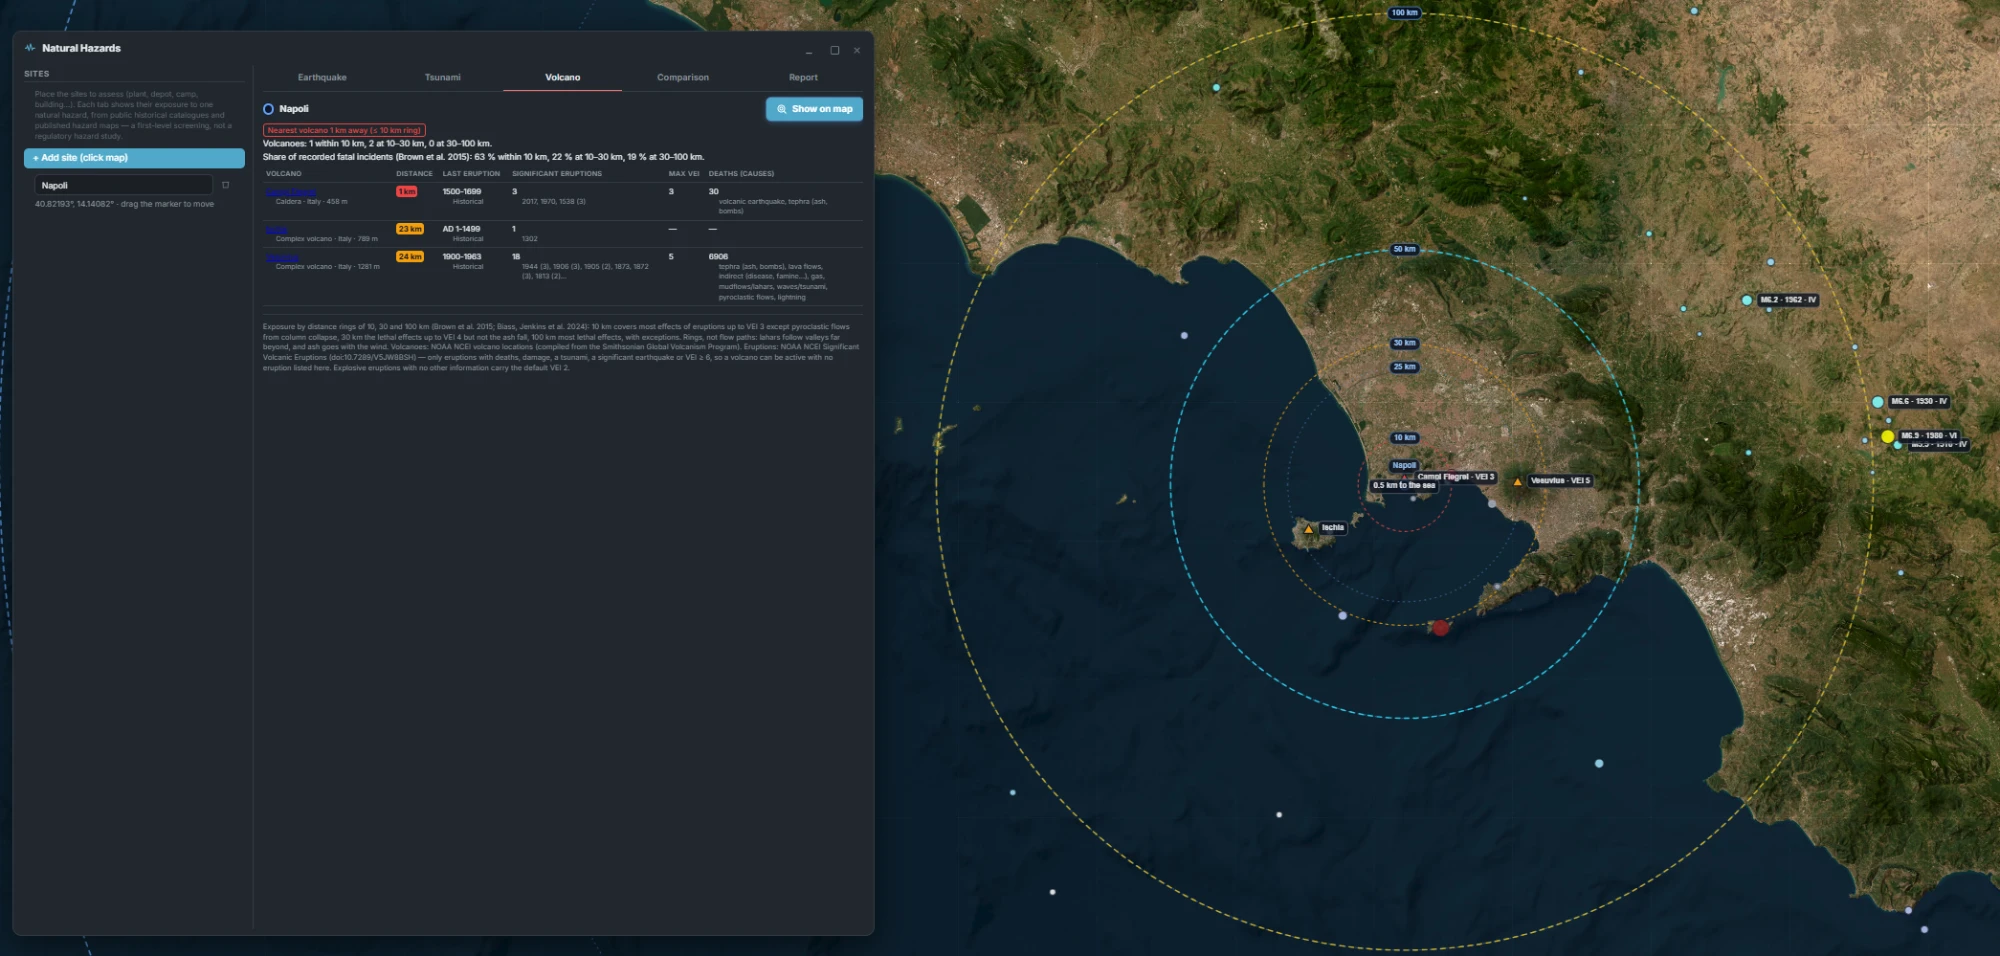Image resolution: width=2000 pixels, height=956 pixels.
Task: Maximize the Natural Hazards panel
Action: 834,50
